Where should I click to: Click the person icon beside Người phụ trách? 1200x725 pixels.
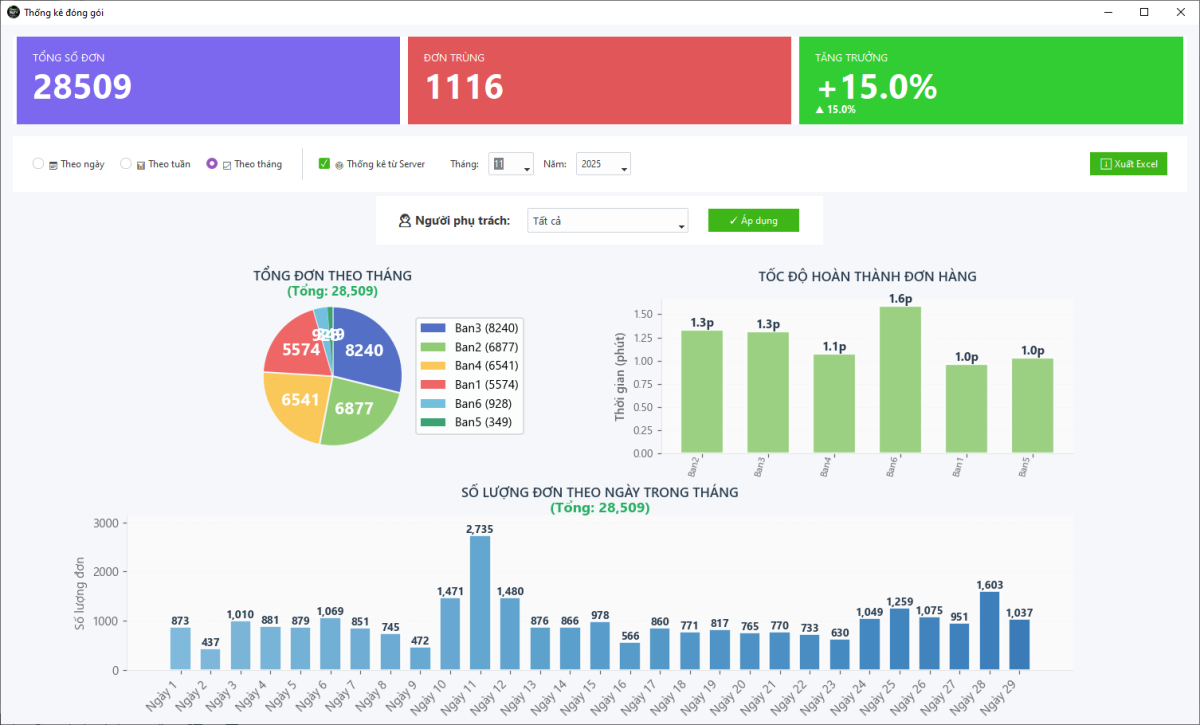coord(405,219)
